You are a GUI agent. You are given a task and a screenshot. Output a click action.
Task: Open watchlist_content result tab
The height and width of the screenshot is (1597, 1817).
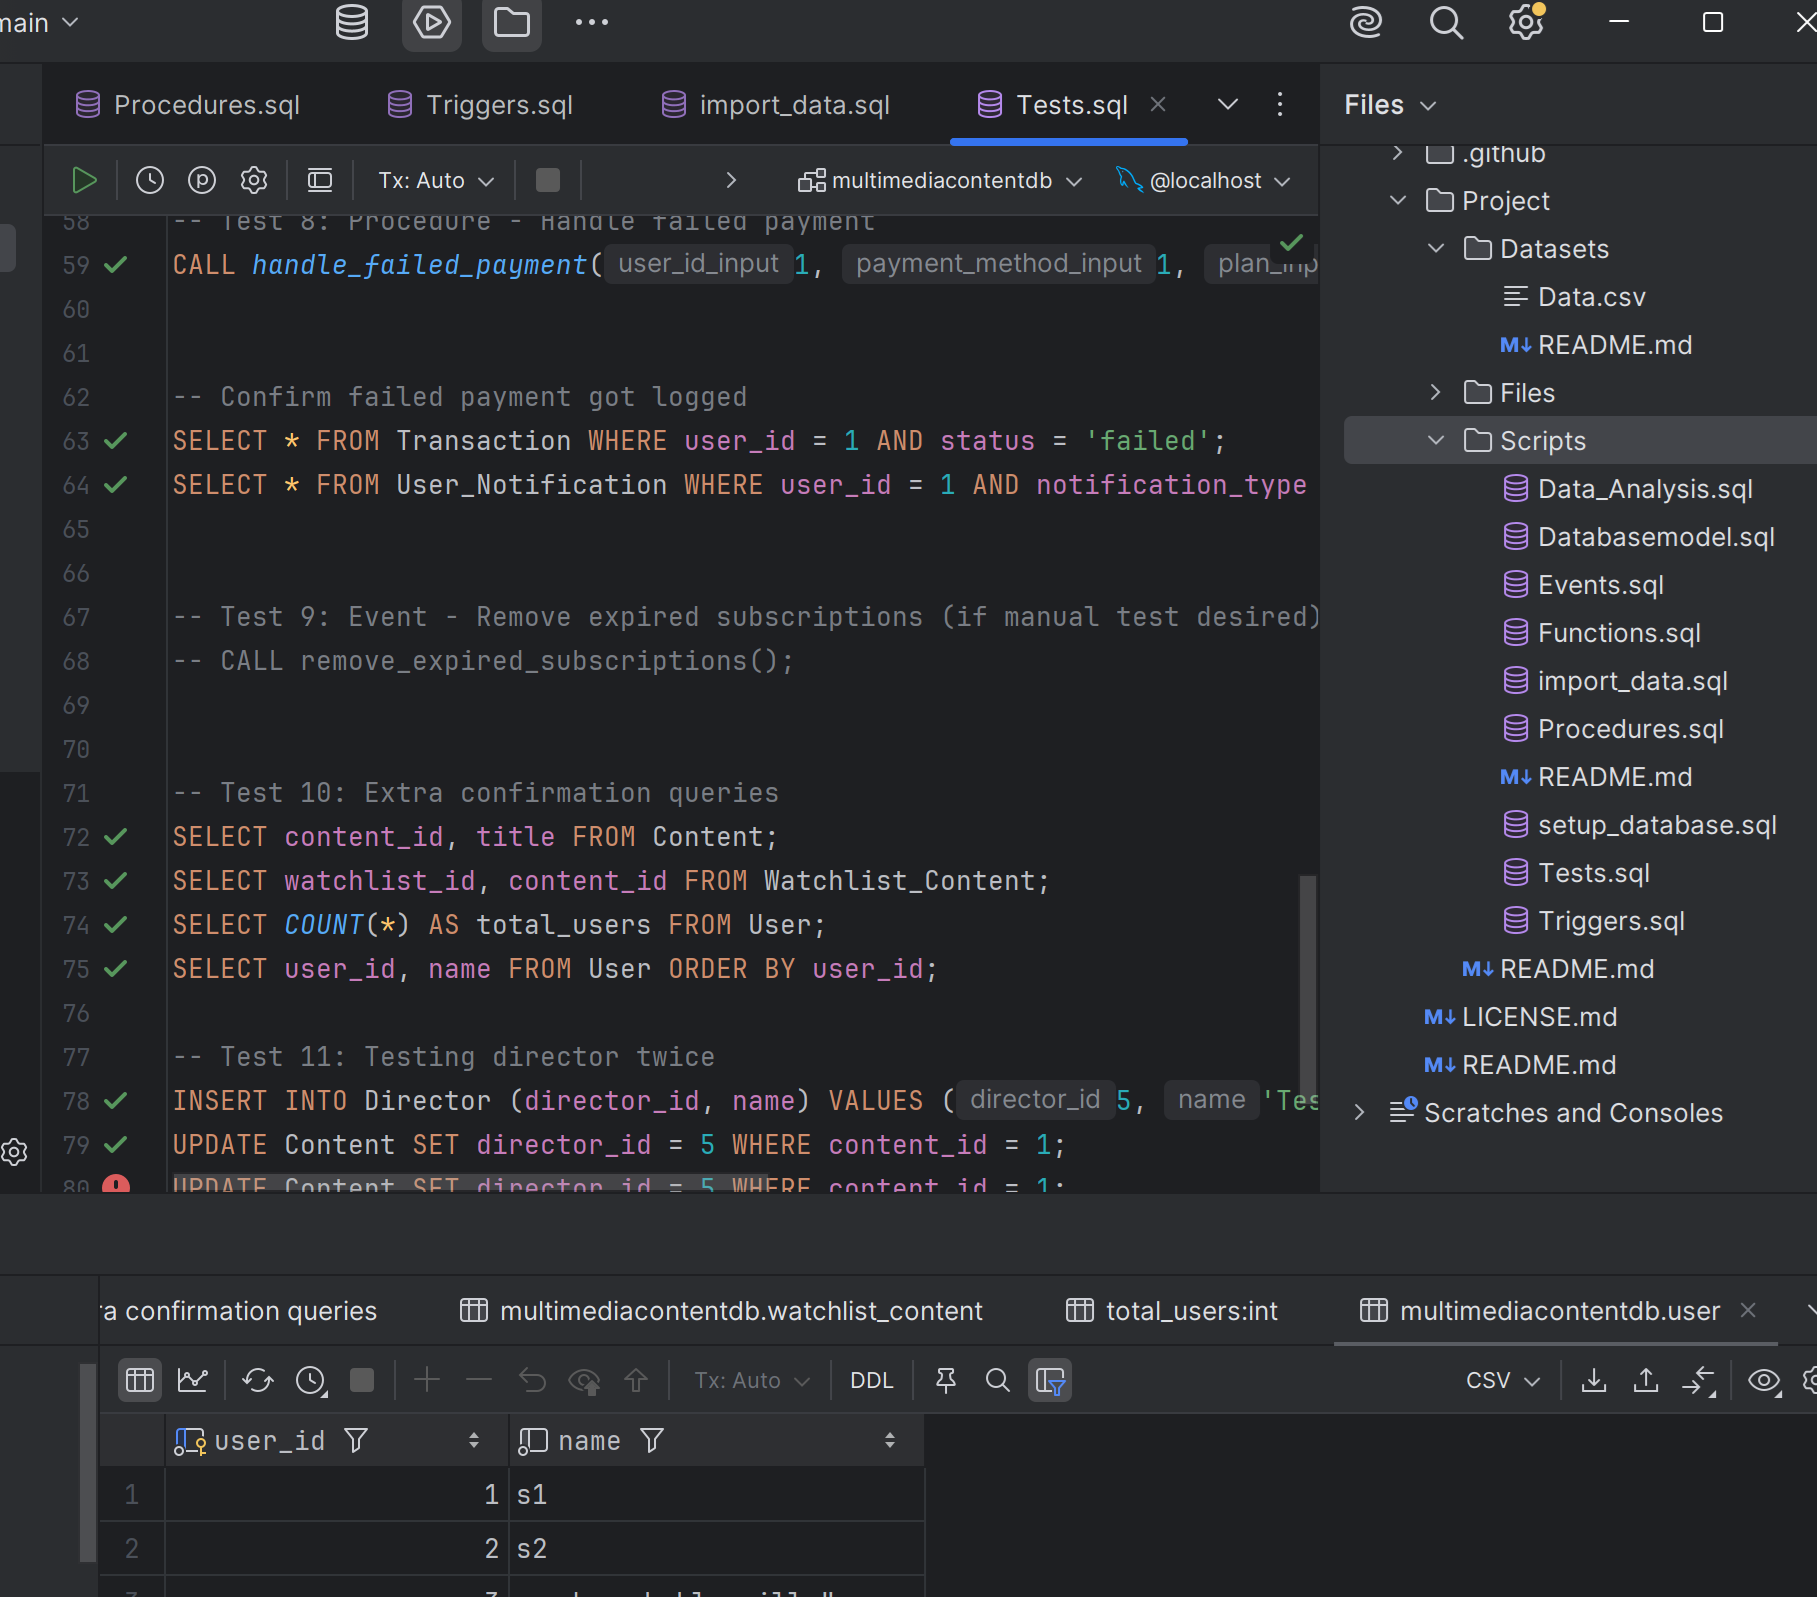[721, 1311]
